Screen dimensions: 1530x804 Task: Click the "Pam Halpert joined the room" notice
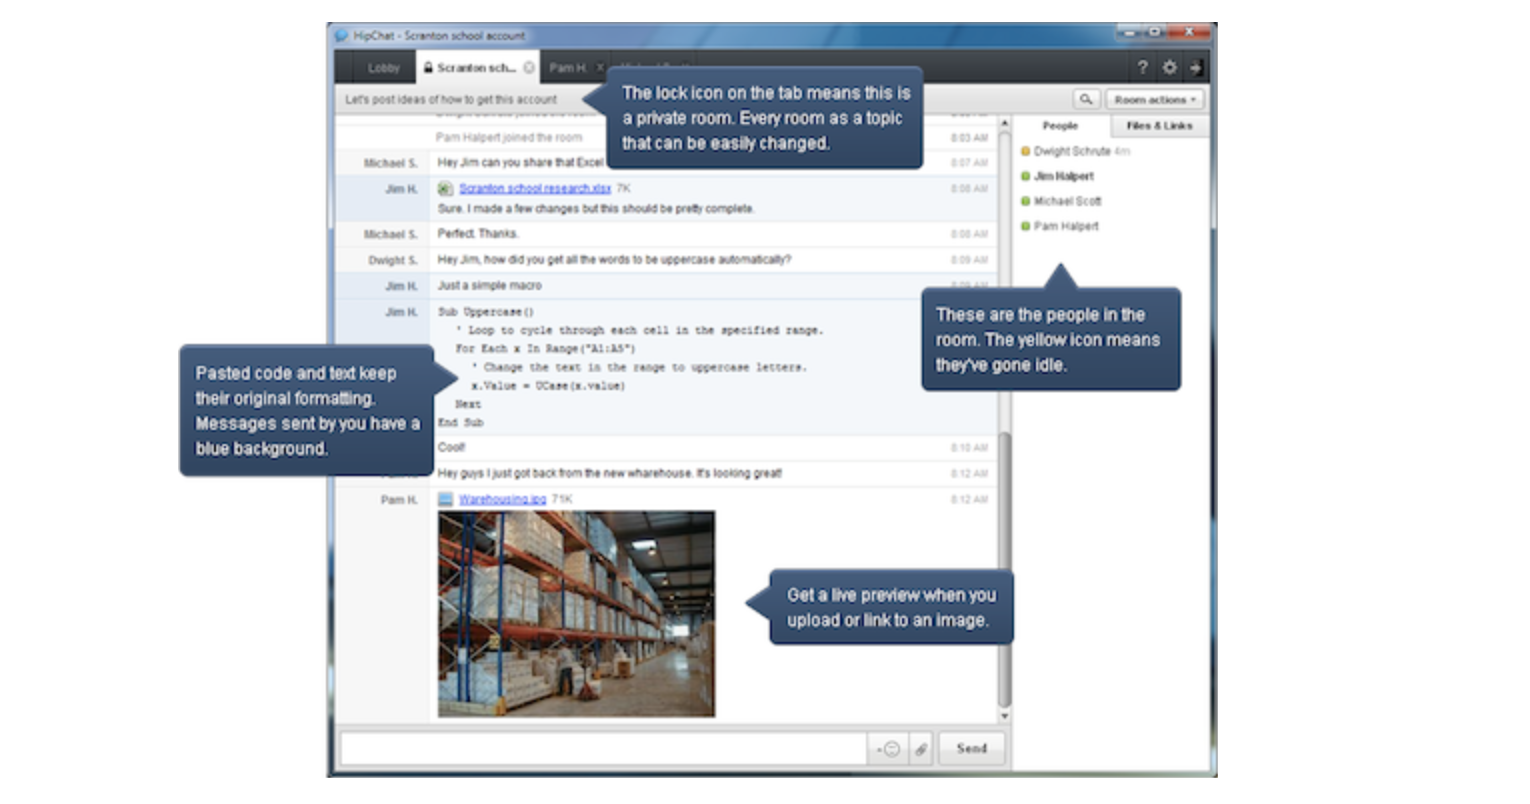509,137
